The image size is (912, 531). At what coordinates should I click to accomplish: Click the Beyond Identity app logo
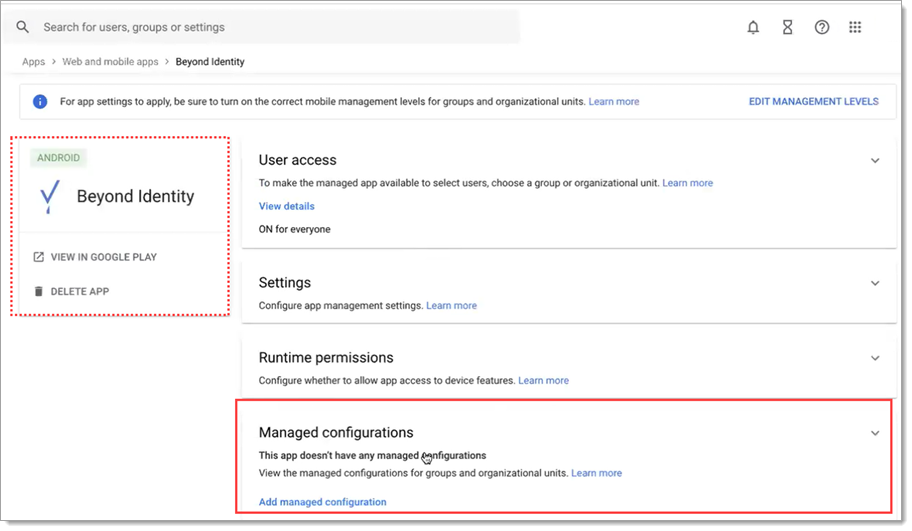48,197
